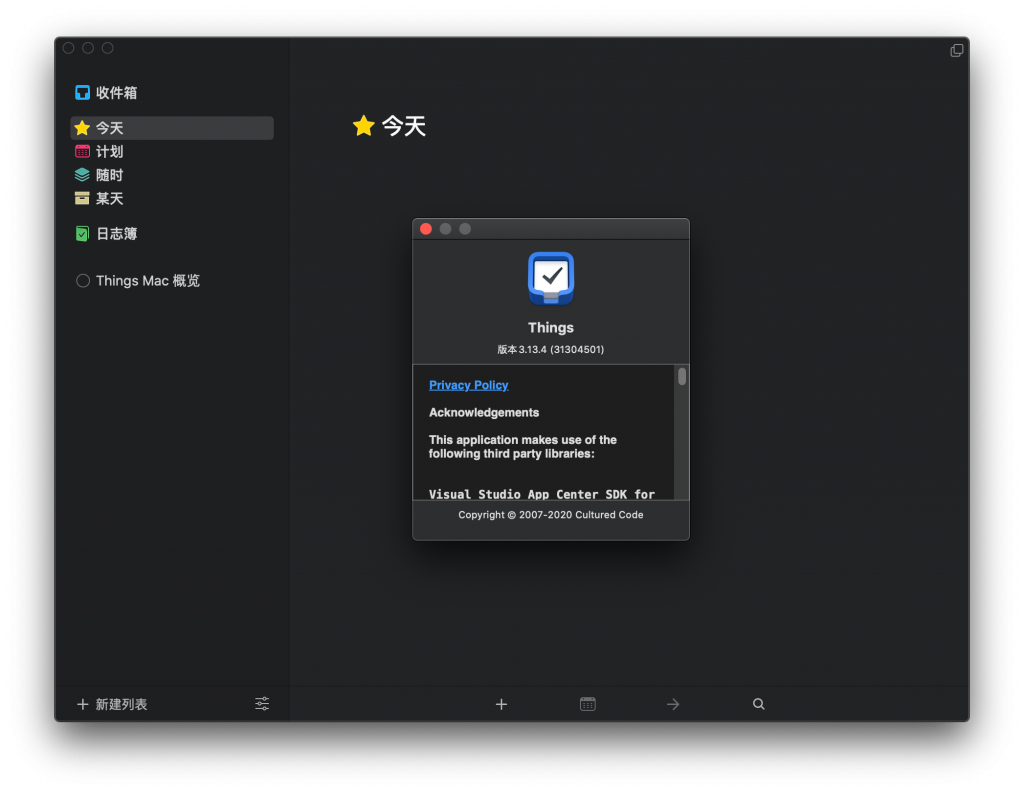Click the archive box icon for 某天
Viewport: 1024px width, 794px height.
click(x=82, y=198)
